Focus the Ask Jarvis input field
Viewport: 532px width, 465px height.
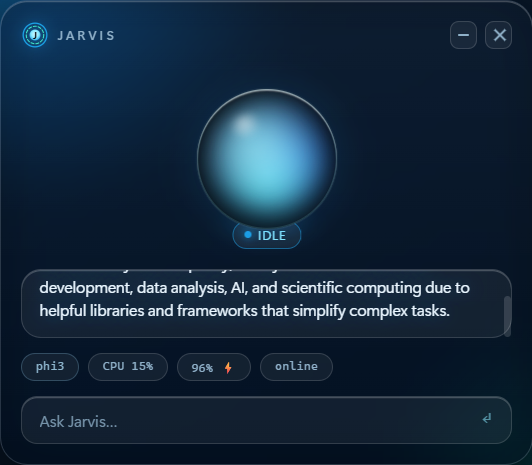(266, 420)
